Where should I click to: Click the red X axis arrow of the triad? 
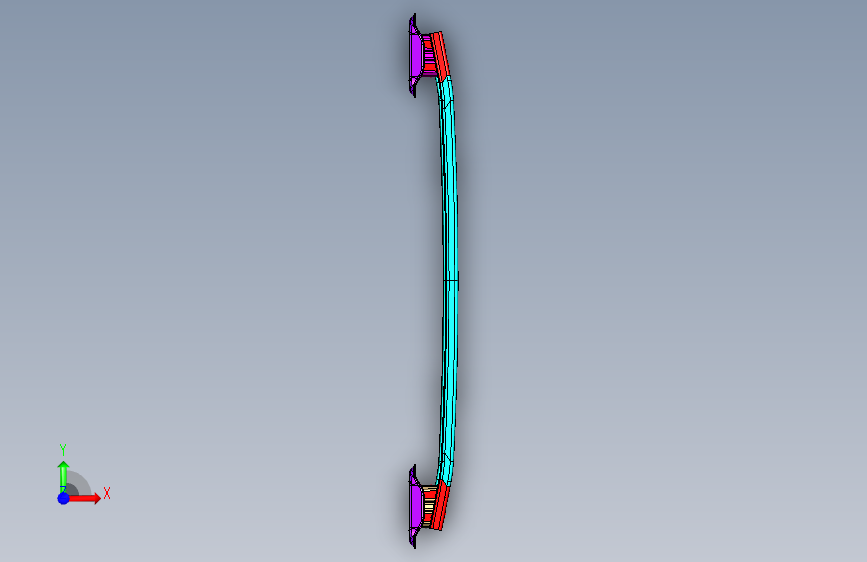coord(85,498)
